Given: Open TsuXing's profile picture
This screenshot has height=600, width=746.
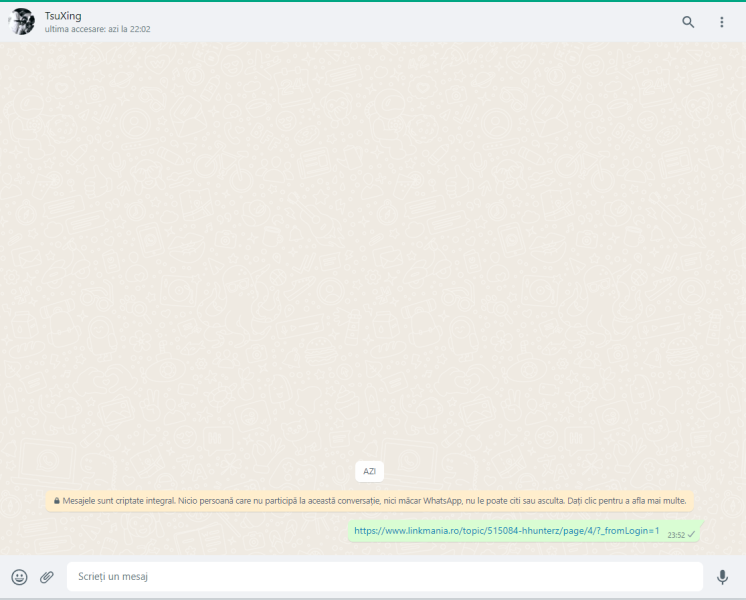Looking at the screenshot, I should [22, 22].
